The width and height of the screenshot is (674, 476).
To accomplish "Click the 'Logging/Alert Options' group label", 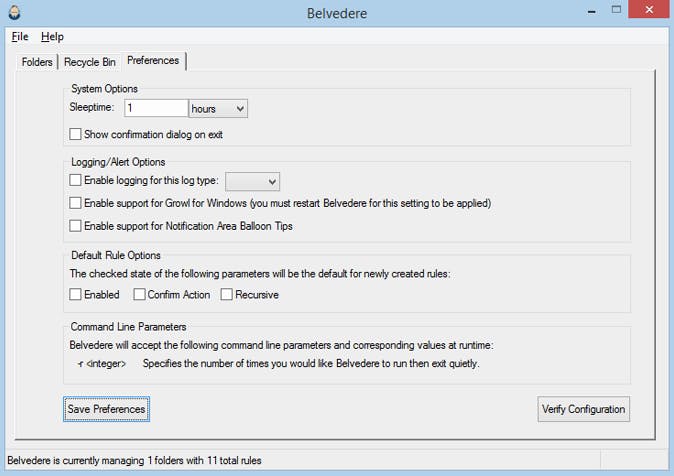I will (118, 162).
